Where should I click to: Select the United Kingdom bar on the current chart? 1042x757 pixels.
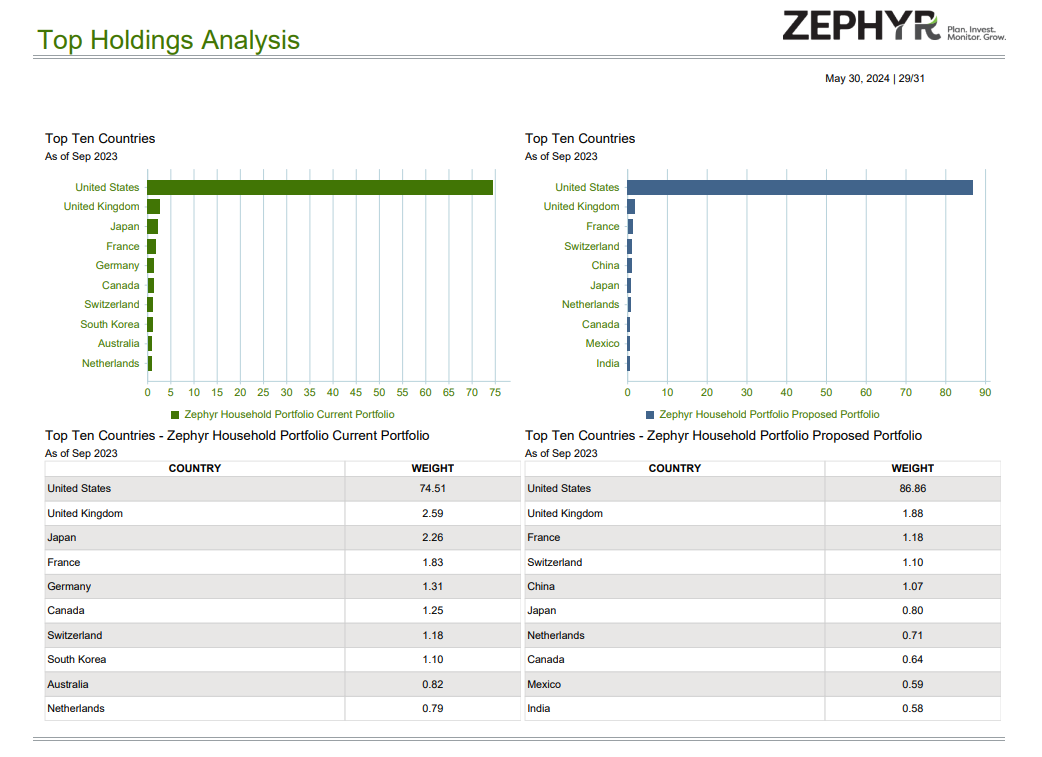[x=152, y=206]
